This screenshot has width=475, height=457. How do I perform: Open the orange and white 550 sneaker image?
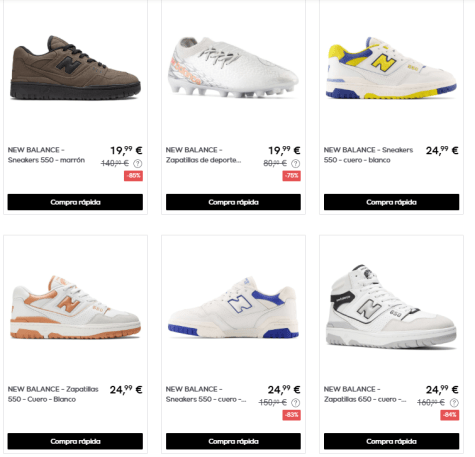pyautogui.click(x=75, y=307)
